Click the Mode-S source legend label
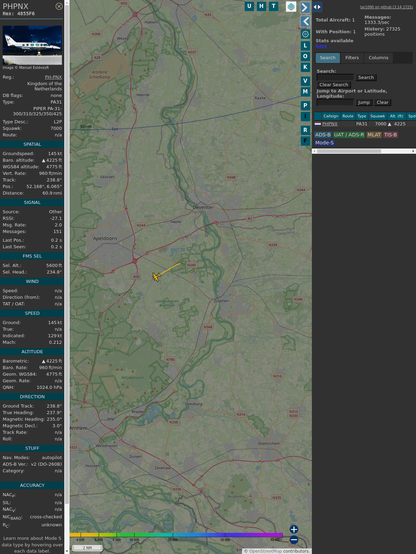 click(324, 143)
